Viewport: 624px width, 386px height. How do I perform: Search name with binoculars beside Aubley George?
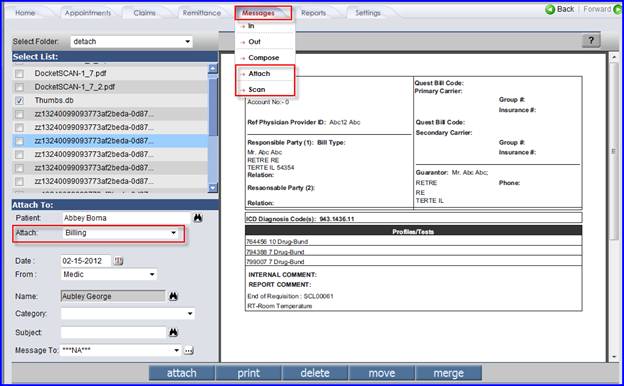173,296
